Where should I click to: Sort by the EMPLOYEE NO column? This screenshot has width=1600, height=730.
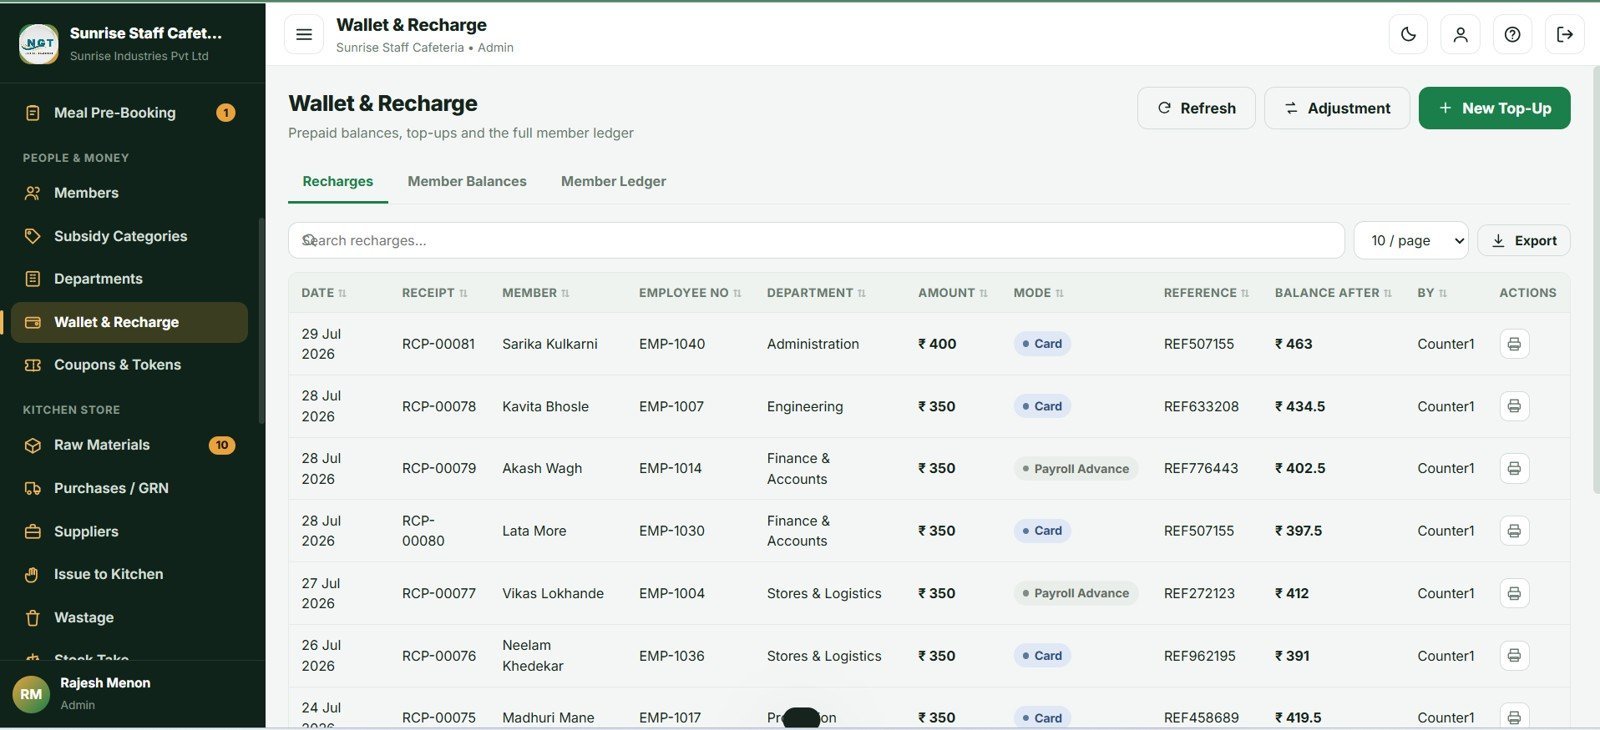[x=690, y=293]
